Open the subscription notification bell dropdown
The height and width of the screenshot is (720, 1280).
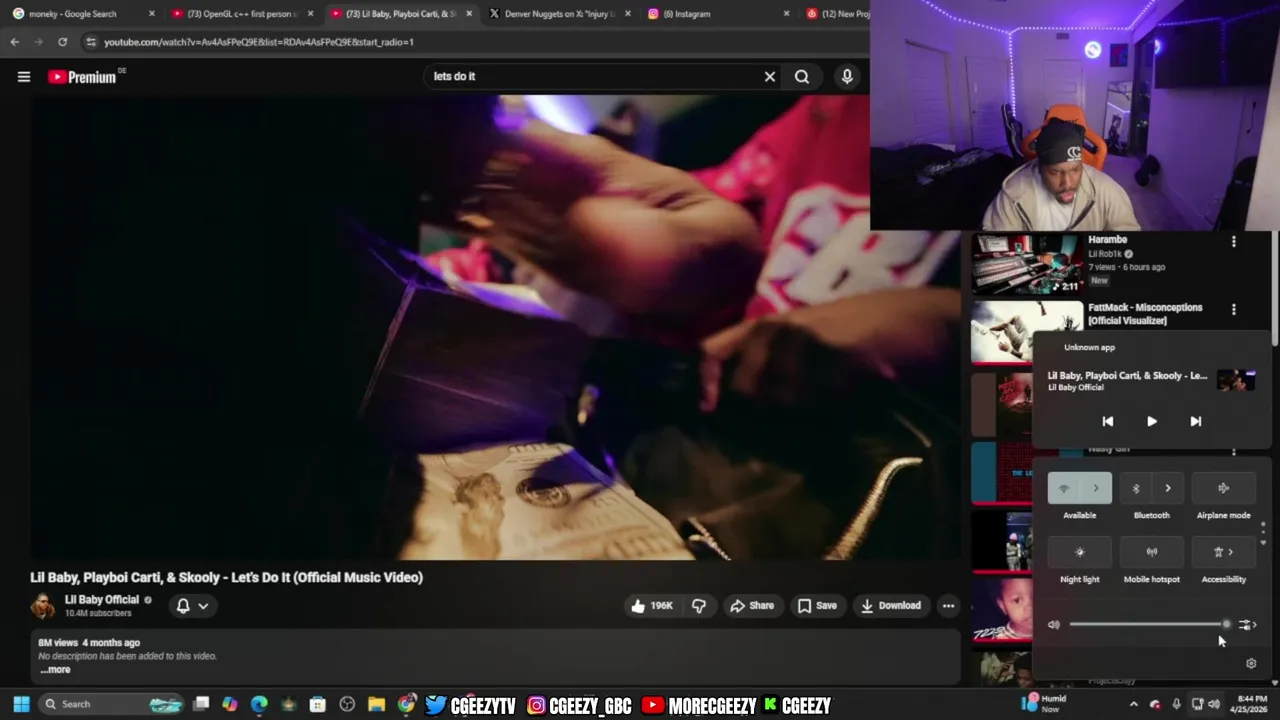[x=192, y=606]
